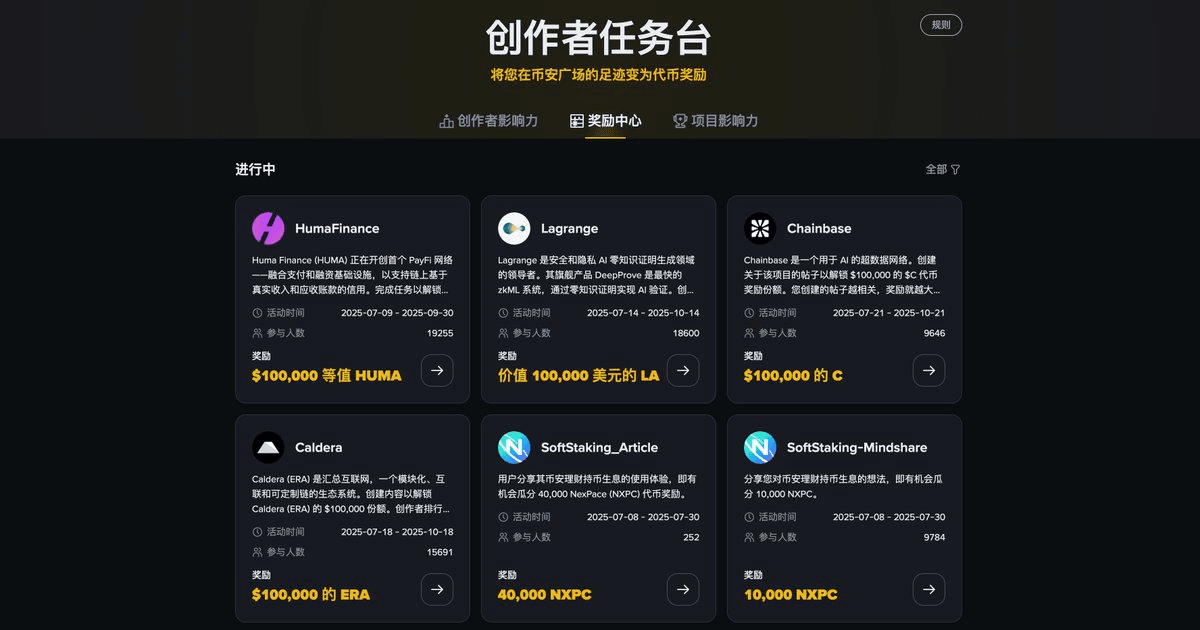
Task: Open the Caldera card title
Action: pyautogui.click(x=319, y=447)
